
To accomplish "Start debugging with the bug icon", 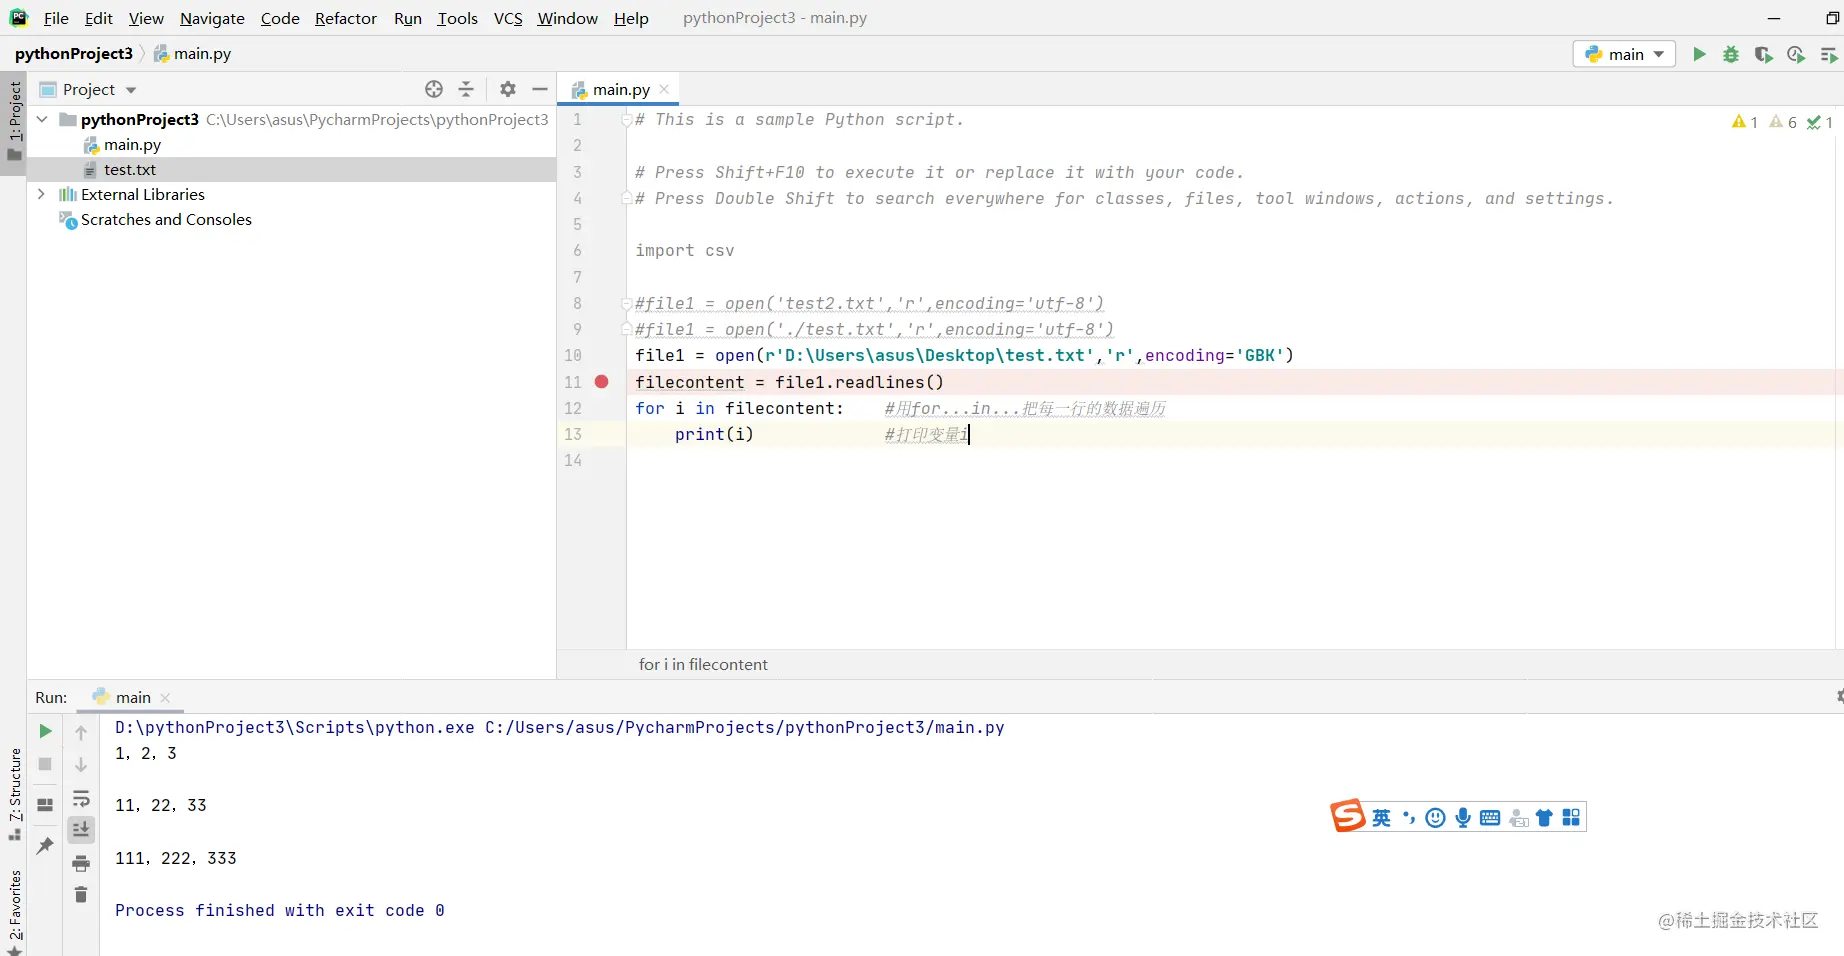I will (x=1731, y=54).
